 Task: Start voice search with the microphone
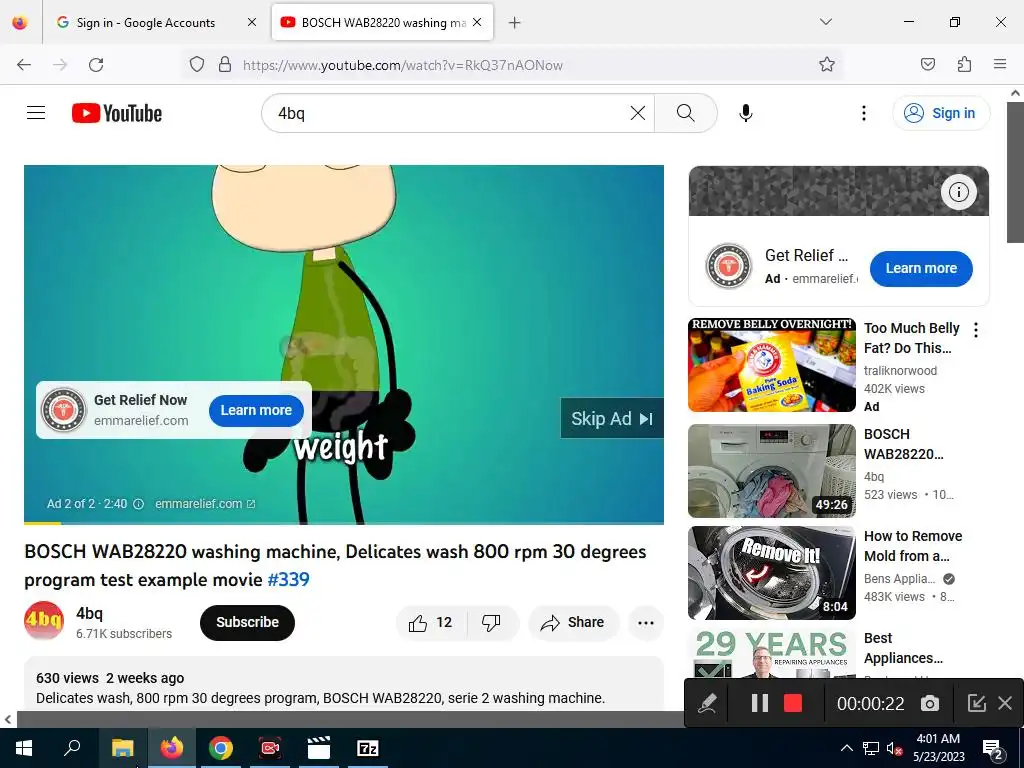click(745, 113)
